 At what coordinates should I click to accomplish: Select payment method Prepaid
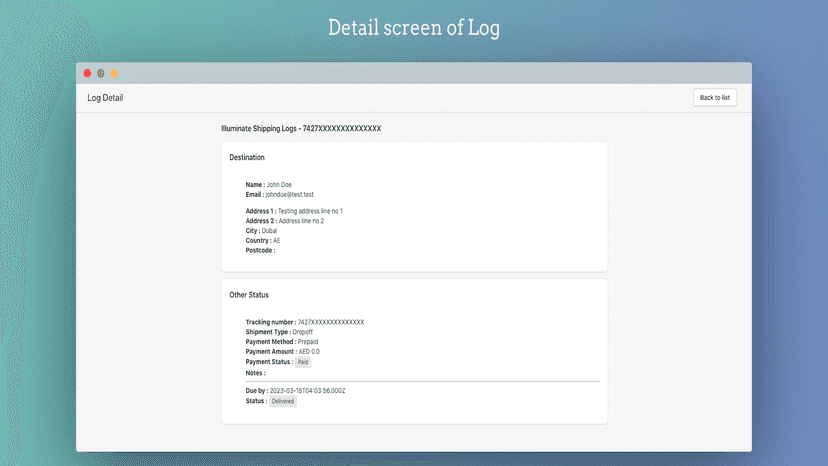click(x=308, y=342)
